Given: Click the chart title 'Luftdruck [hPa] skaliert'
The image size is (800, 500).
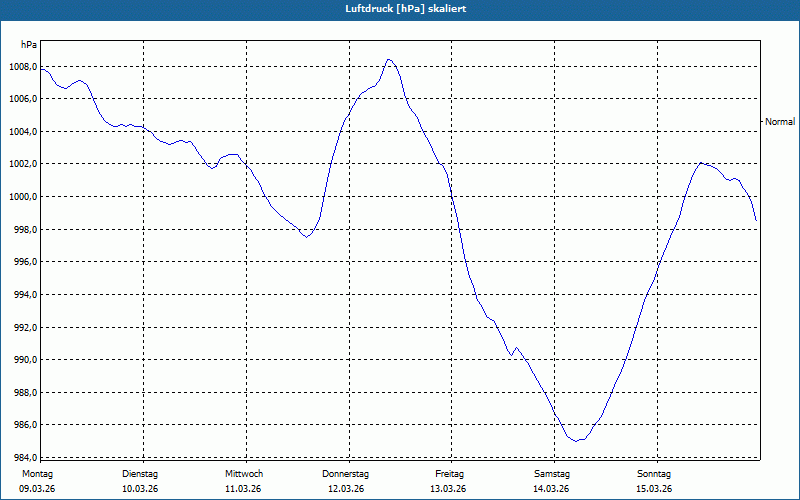Looking at the screenshot, I should point(405,9).
